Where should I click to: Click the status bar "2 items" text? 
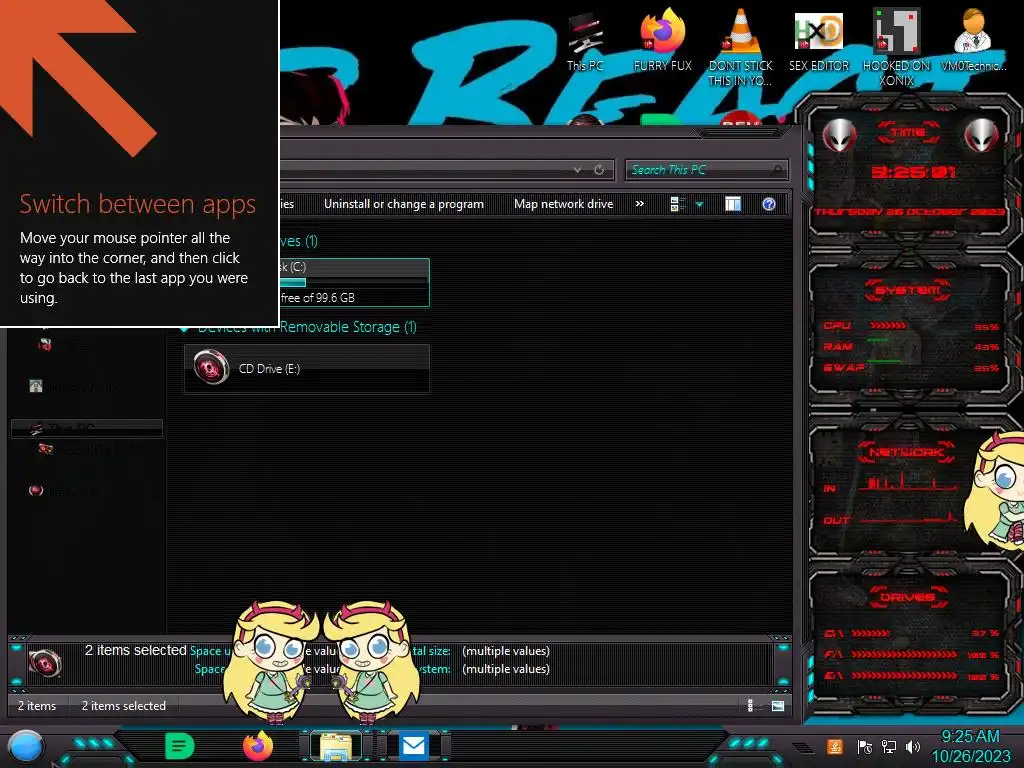[37, 706]
